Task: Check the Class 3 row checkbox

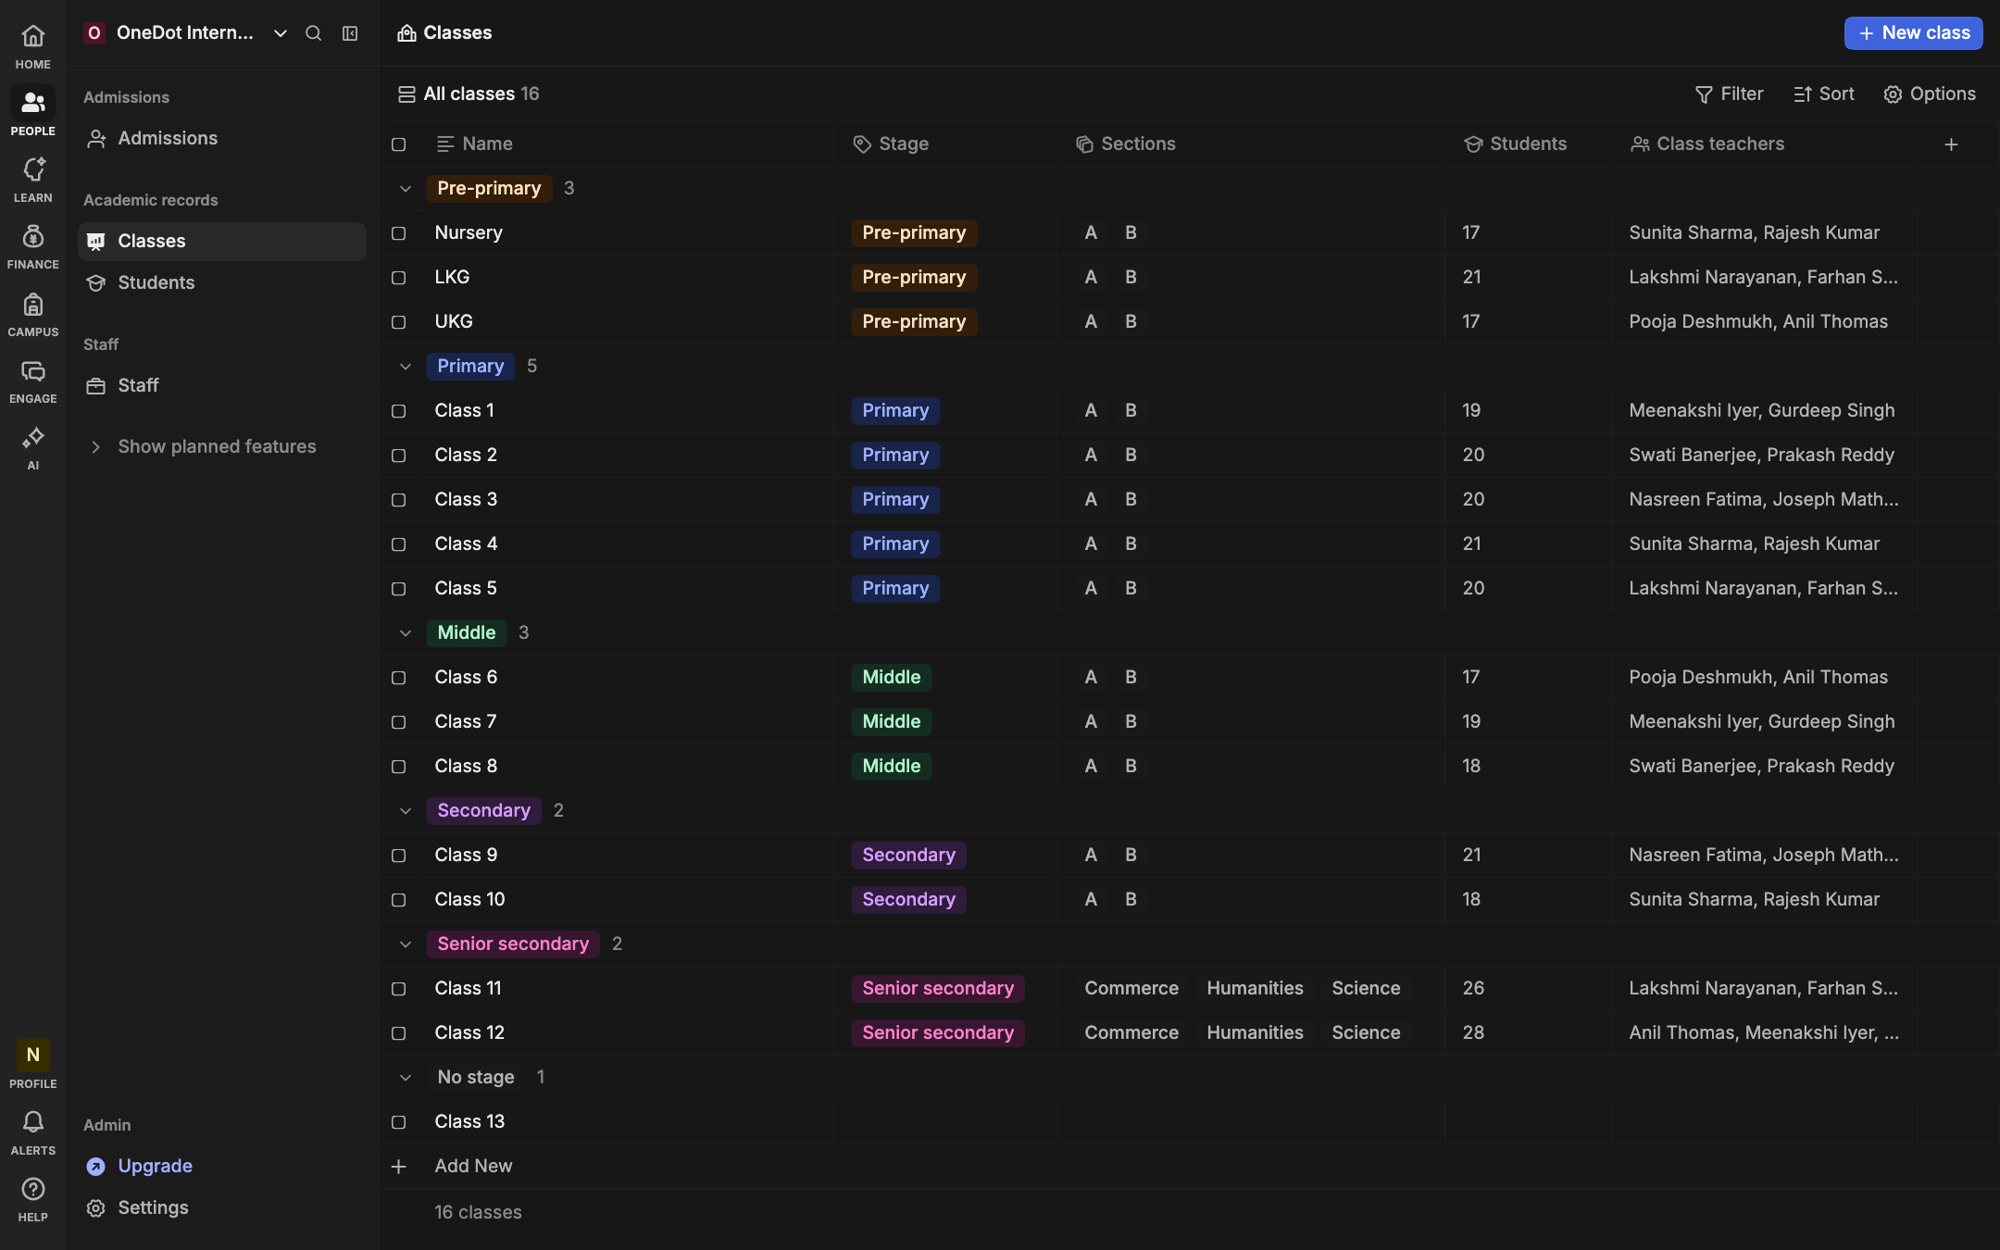Action: coord(398,500)
